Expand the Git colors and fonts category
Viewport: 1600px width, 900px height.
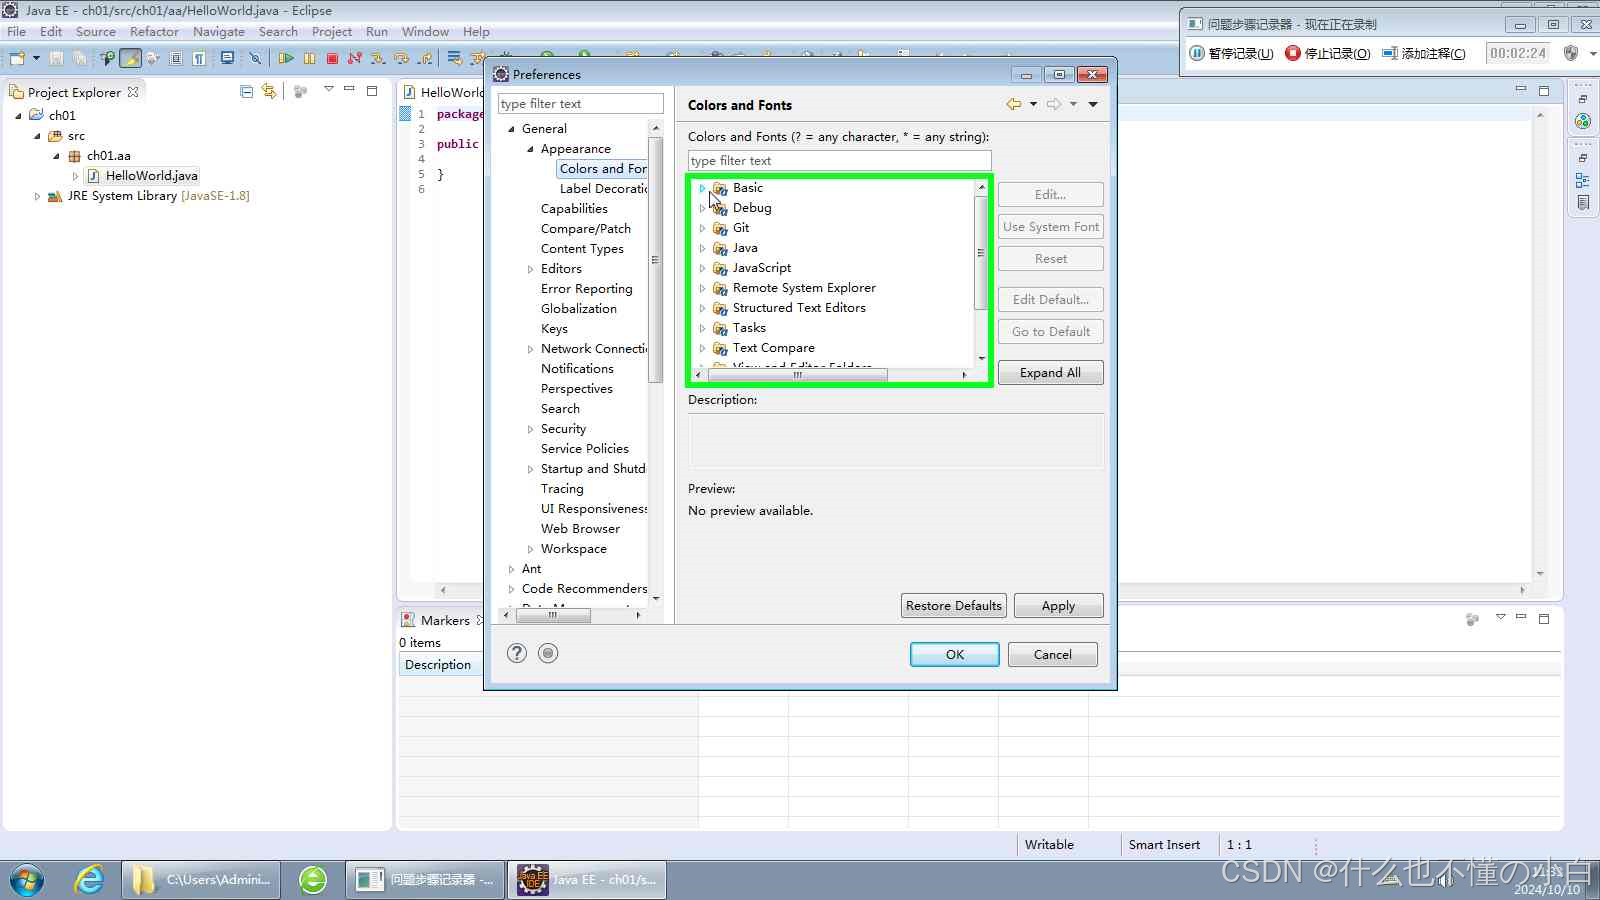702,228
